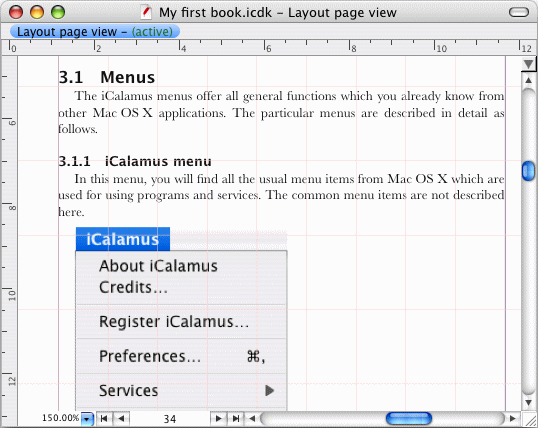Screen dimensions: 538x428
Task: Select the Layout page view tab
Action: [x=95, y=32]
